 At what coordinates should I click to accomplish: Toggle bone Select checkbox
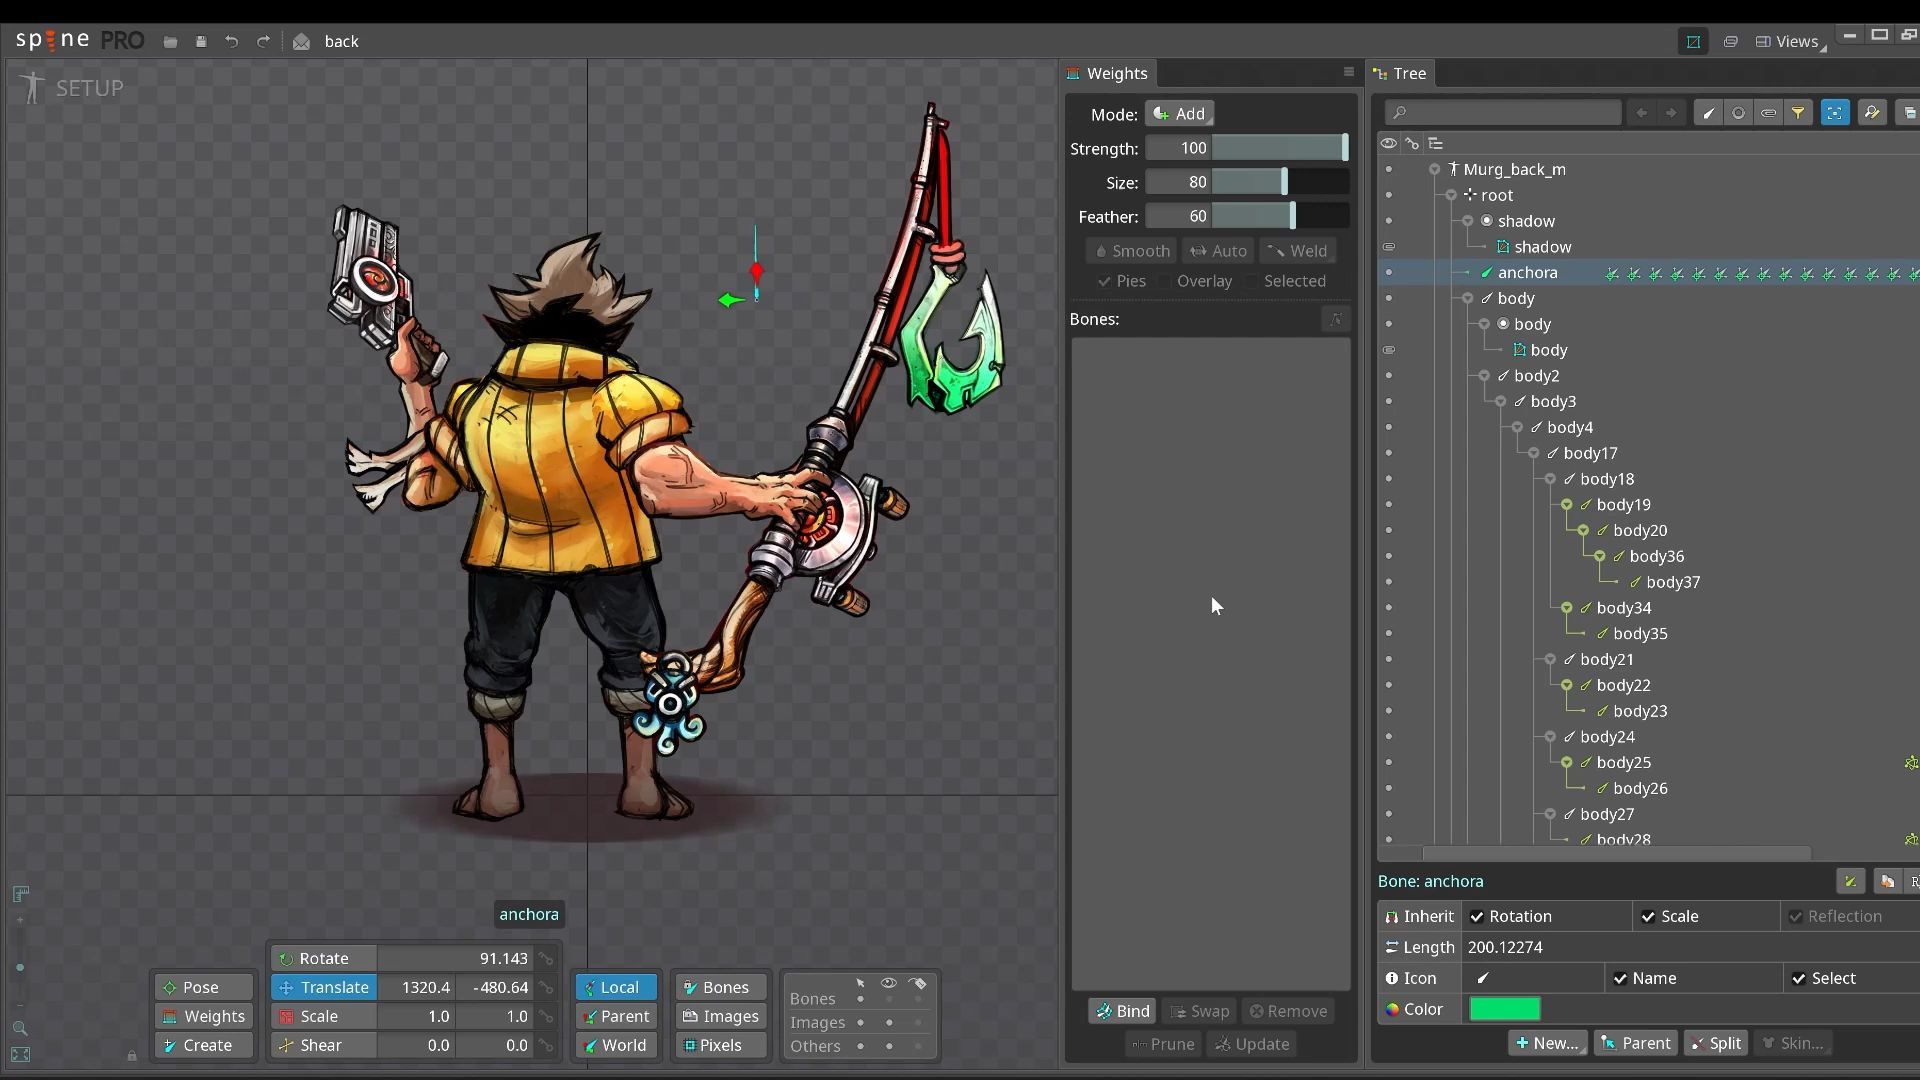click(x=1799, y=979)
